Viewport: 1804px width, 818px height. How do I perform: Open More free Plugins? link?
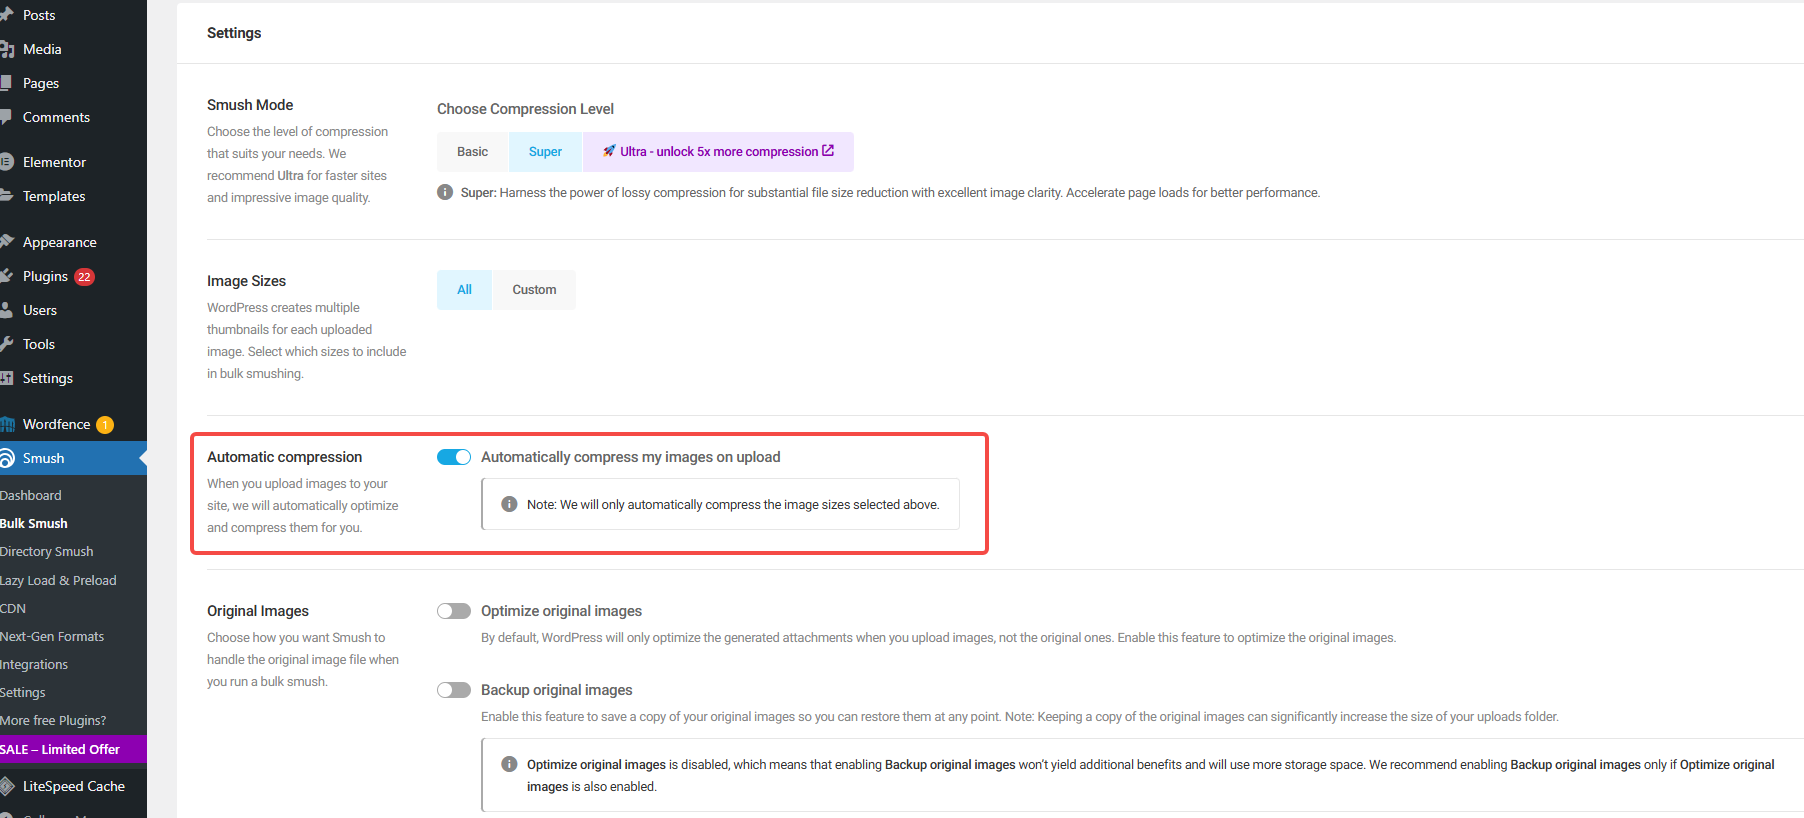point(53,720)
